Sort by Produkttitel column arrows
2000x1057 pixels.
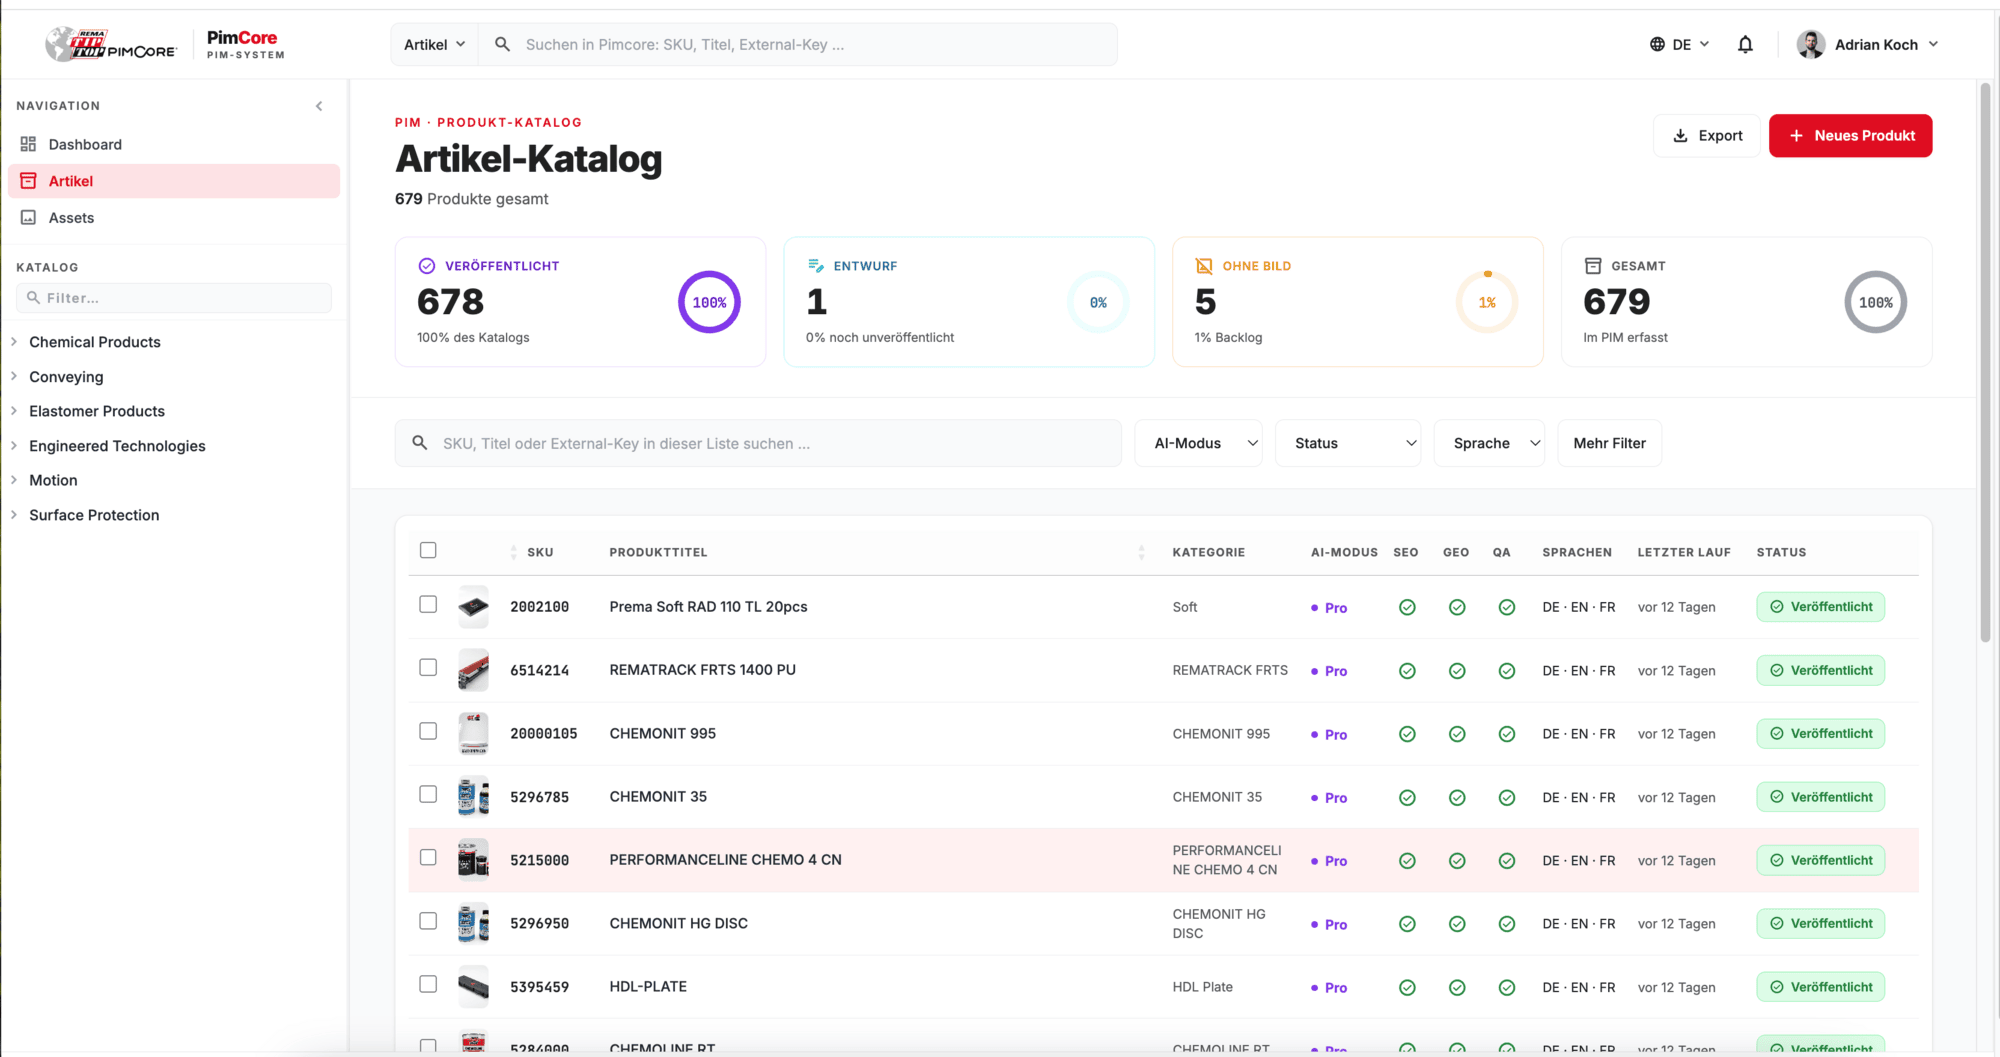tap(1141, 552)
